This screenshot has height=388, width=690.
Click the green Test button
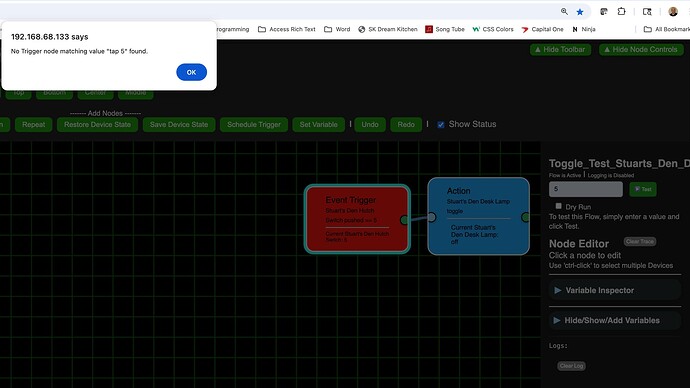643,189
